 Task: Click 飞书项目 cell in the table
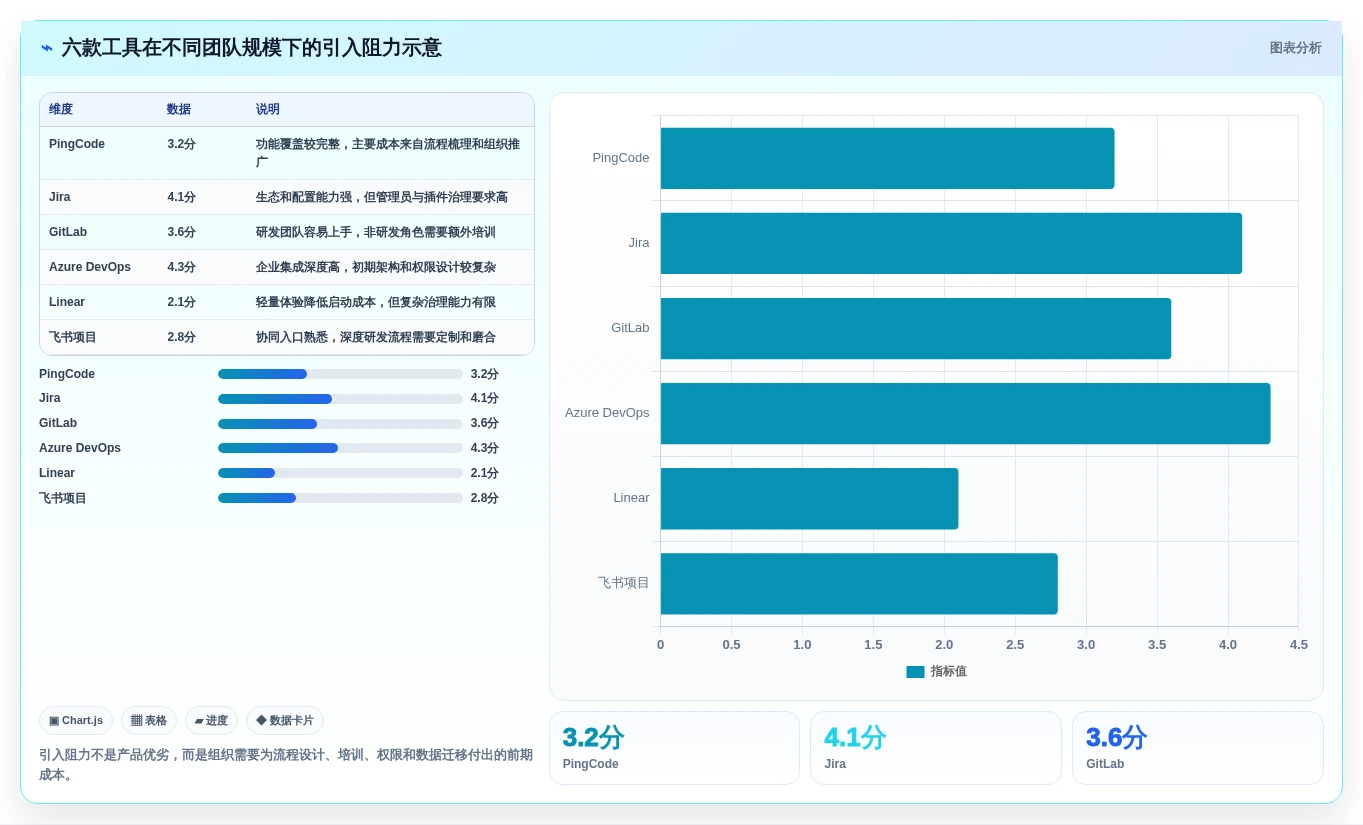point(73,337)
